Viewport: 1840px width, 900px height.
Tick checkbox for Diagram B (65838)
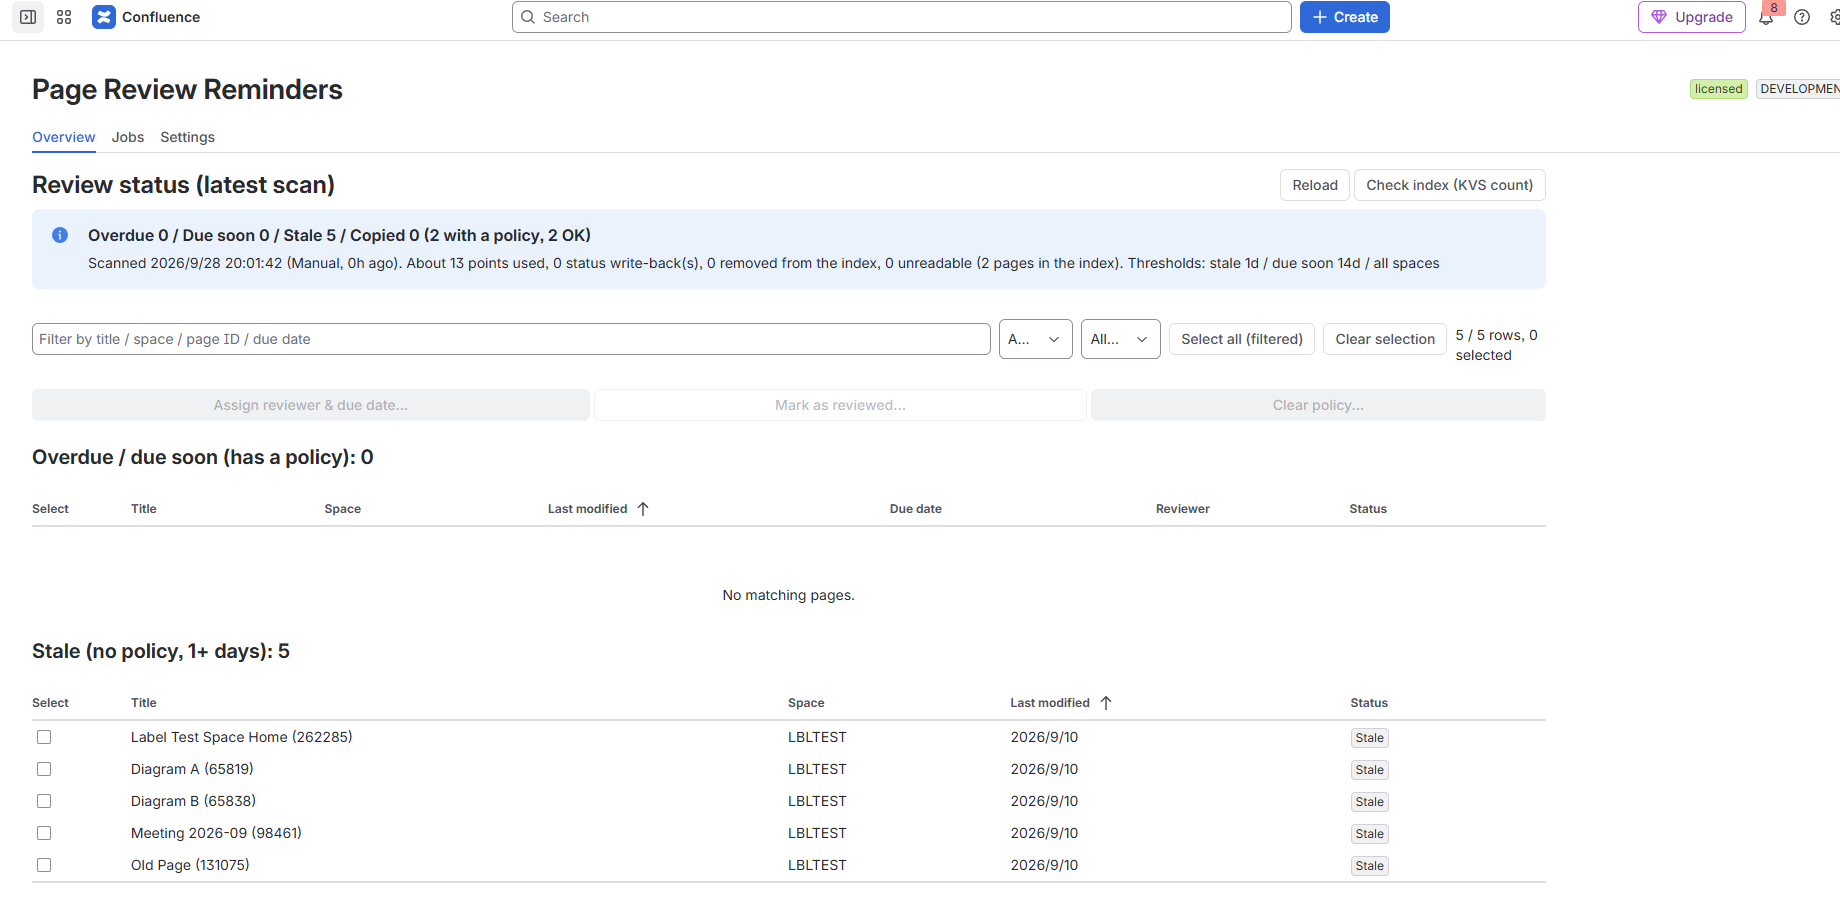point(44,801)
